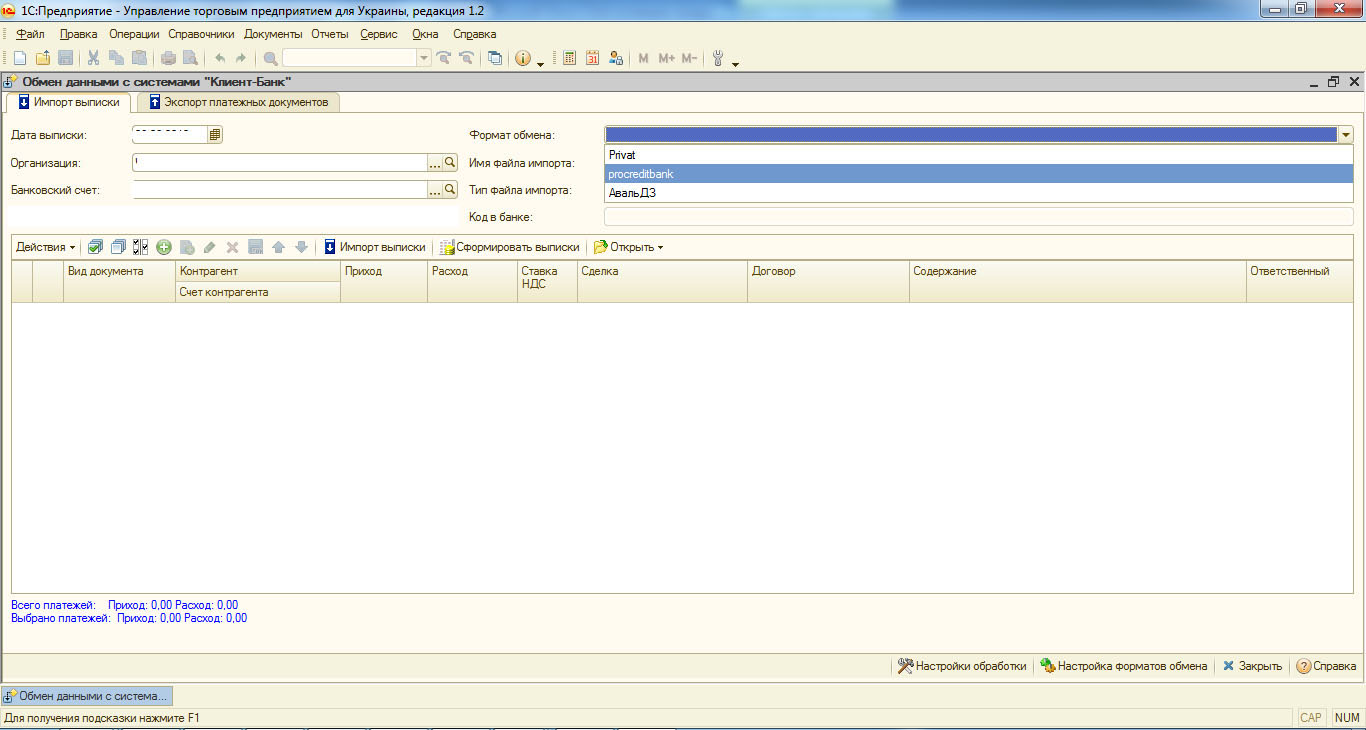Click the Move down arrow icon

[x=301, y=247]
